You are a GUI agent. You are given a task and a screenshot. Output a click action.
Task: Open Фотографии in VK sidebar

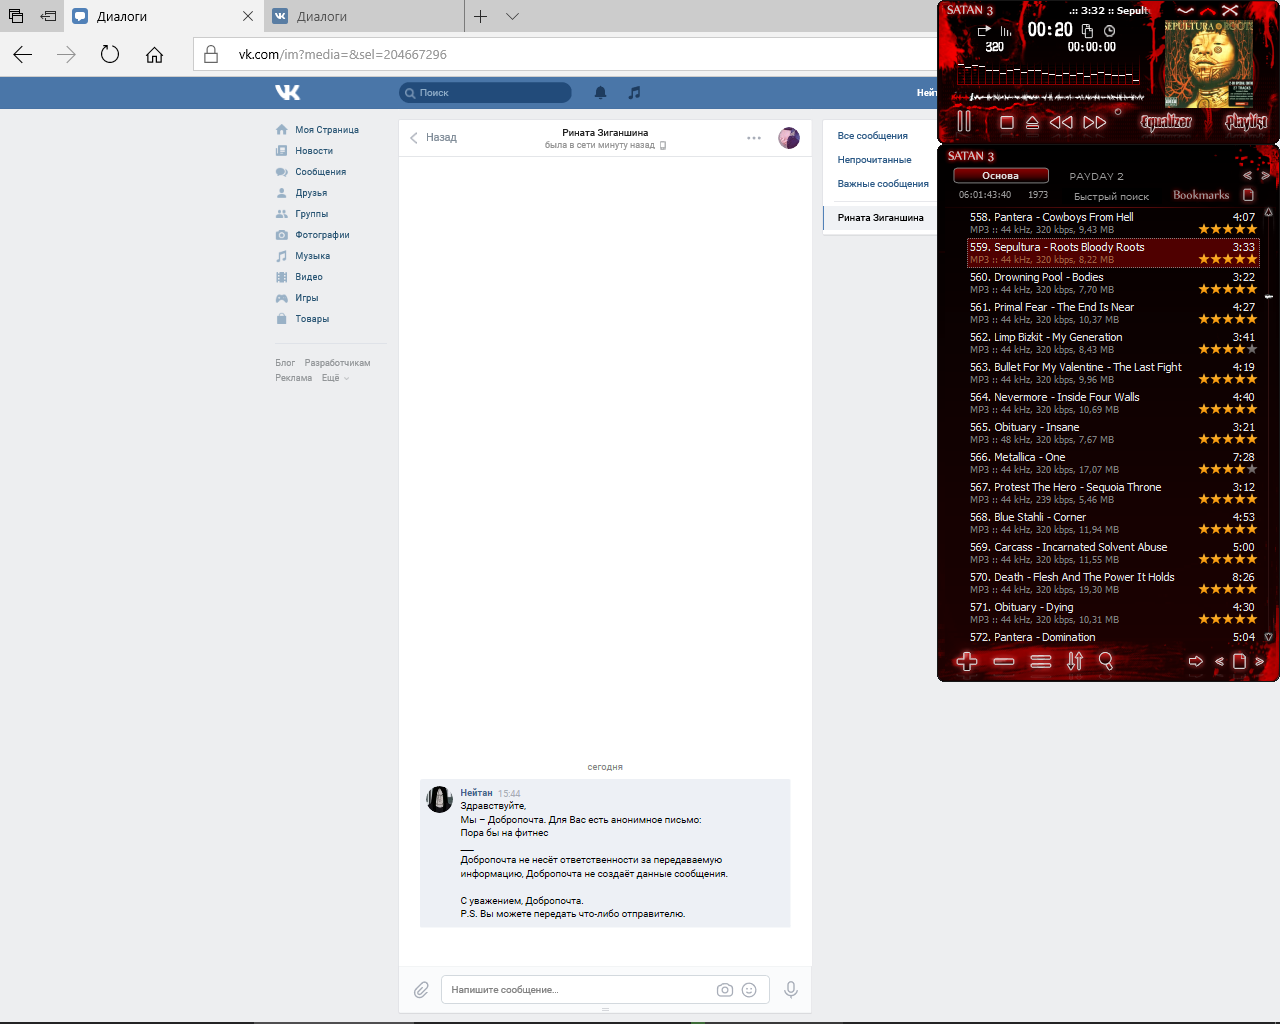312,235
